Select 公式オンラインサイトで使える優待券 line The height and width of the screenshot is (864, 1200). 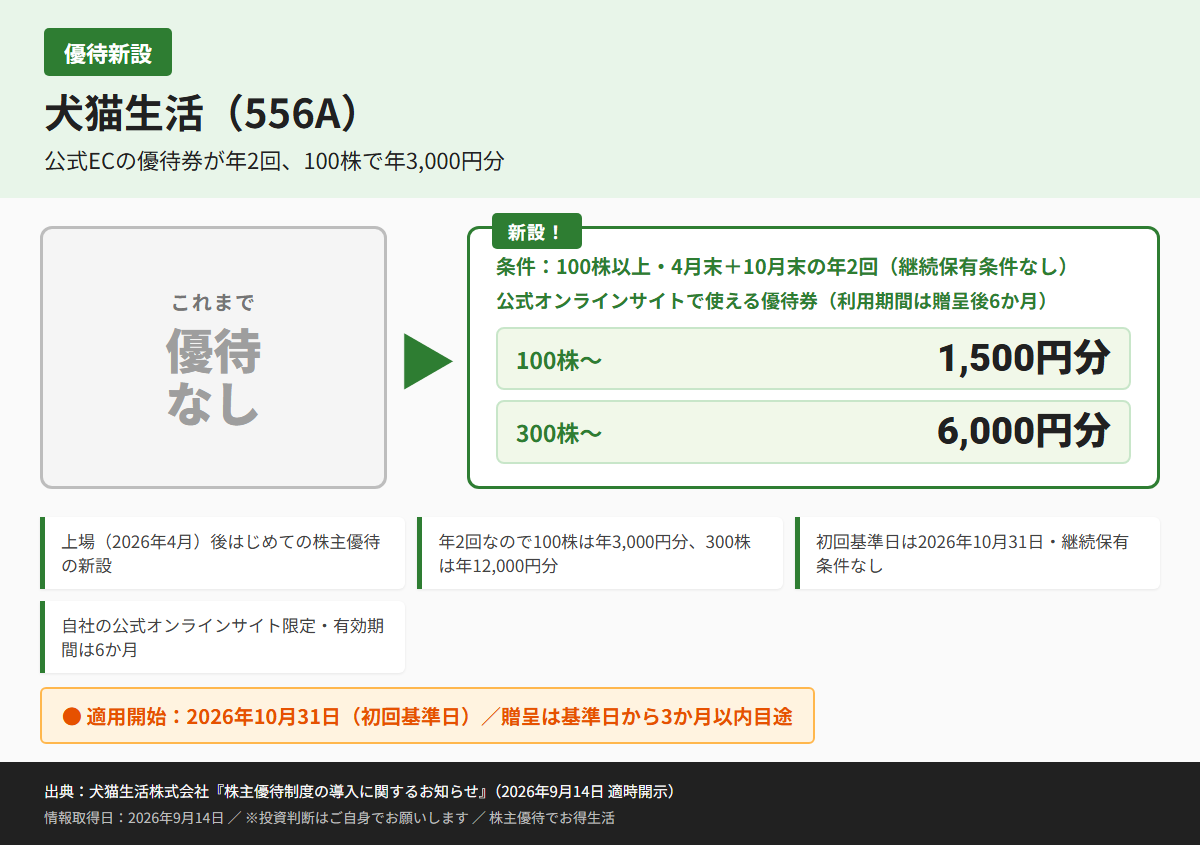pyautogui.click(x=771, y=300)
